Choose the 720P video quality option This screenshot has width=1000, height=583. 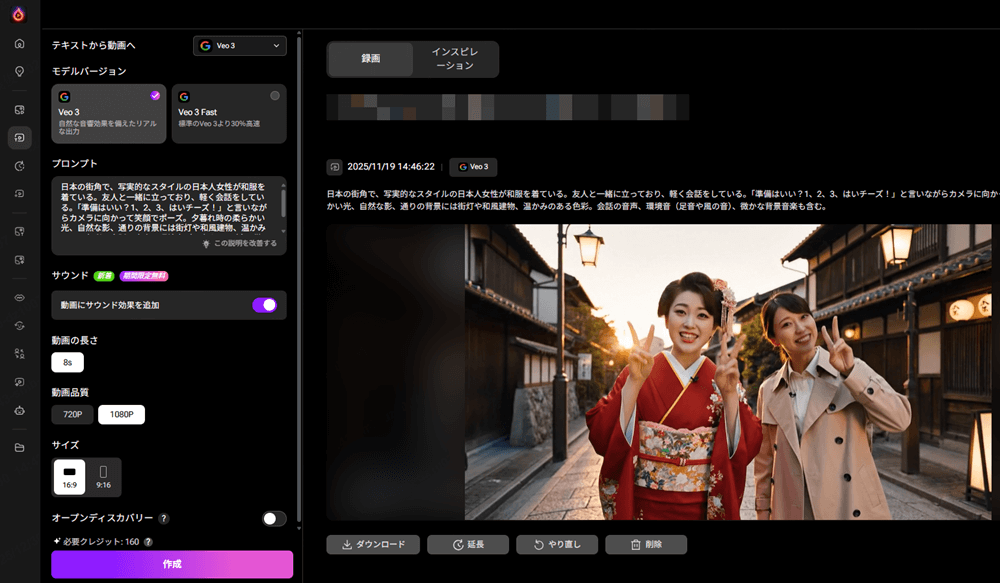tap(72, 414)
